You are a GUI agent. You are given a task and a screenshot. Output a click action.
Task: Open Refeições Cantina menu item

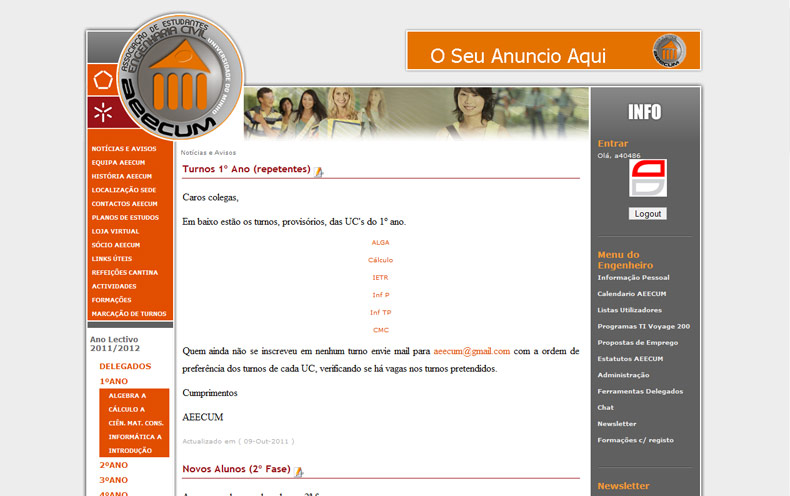pos(124,272)
